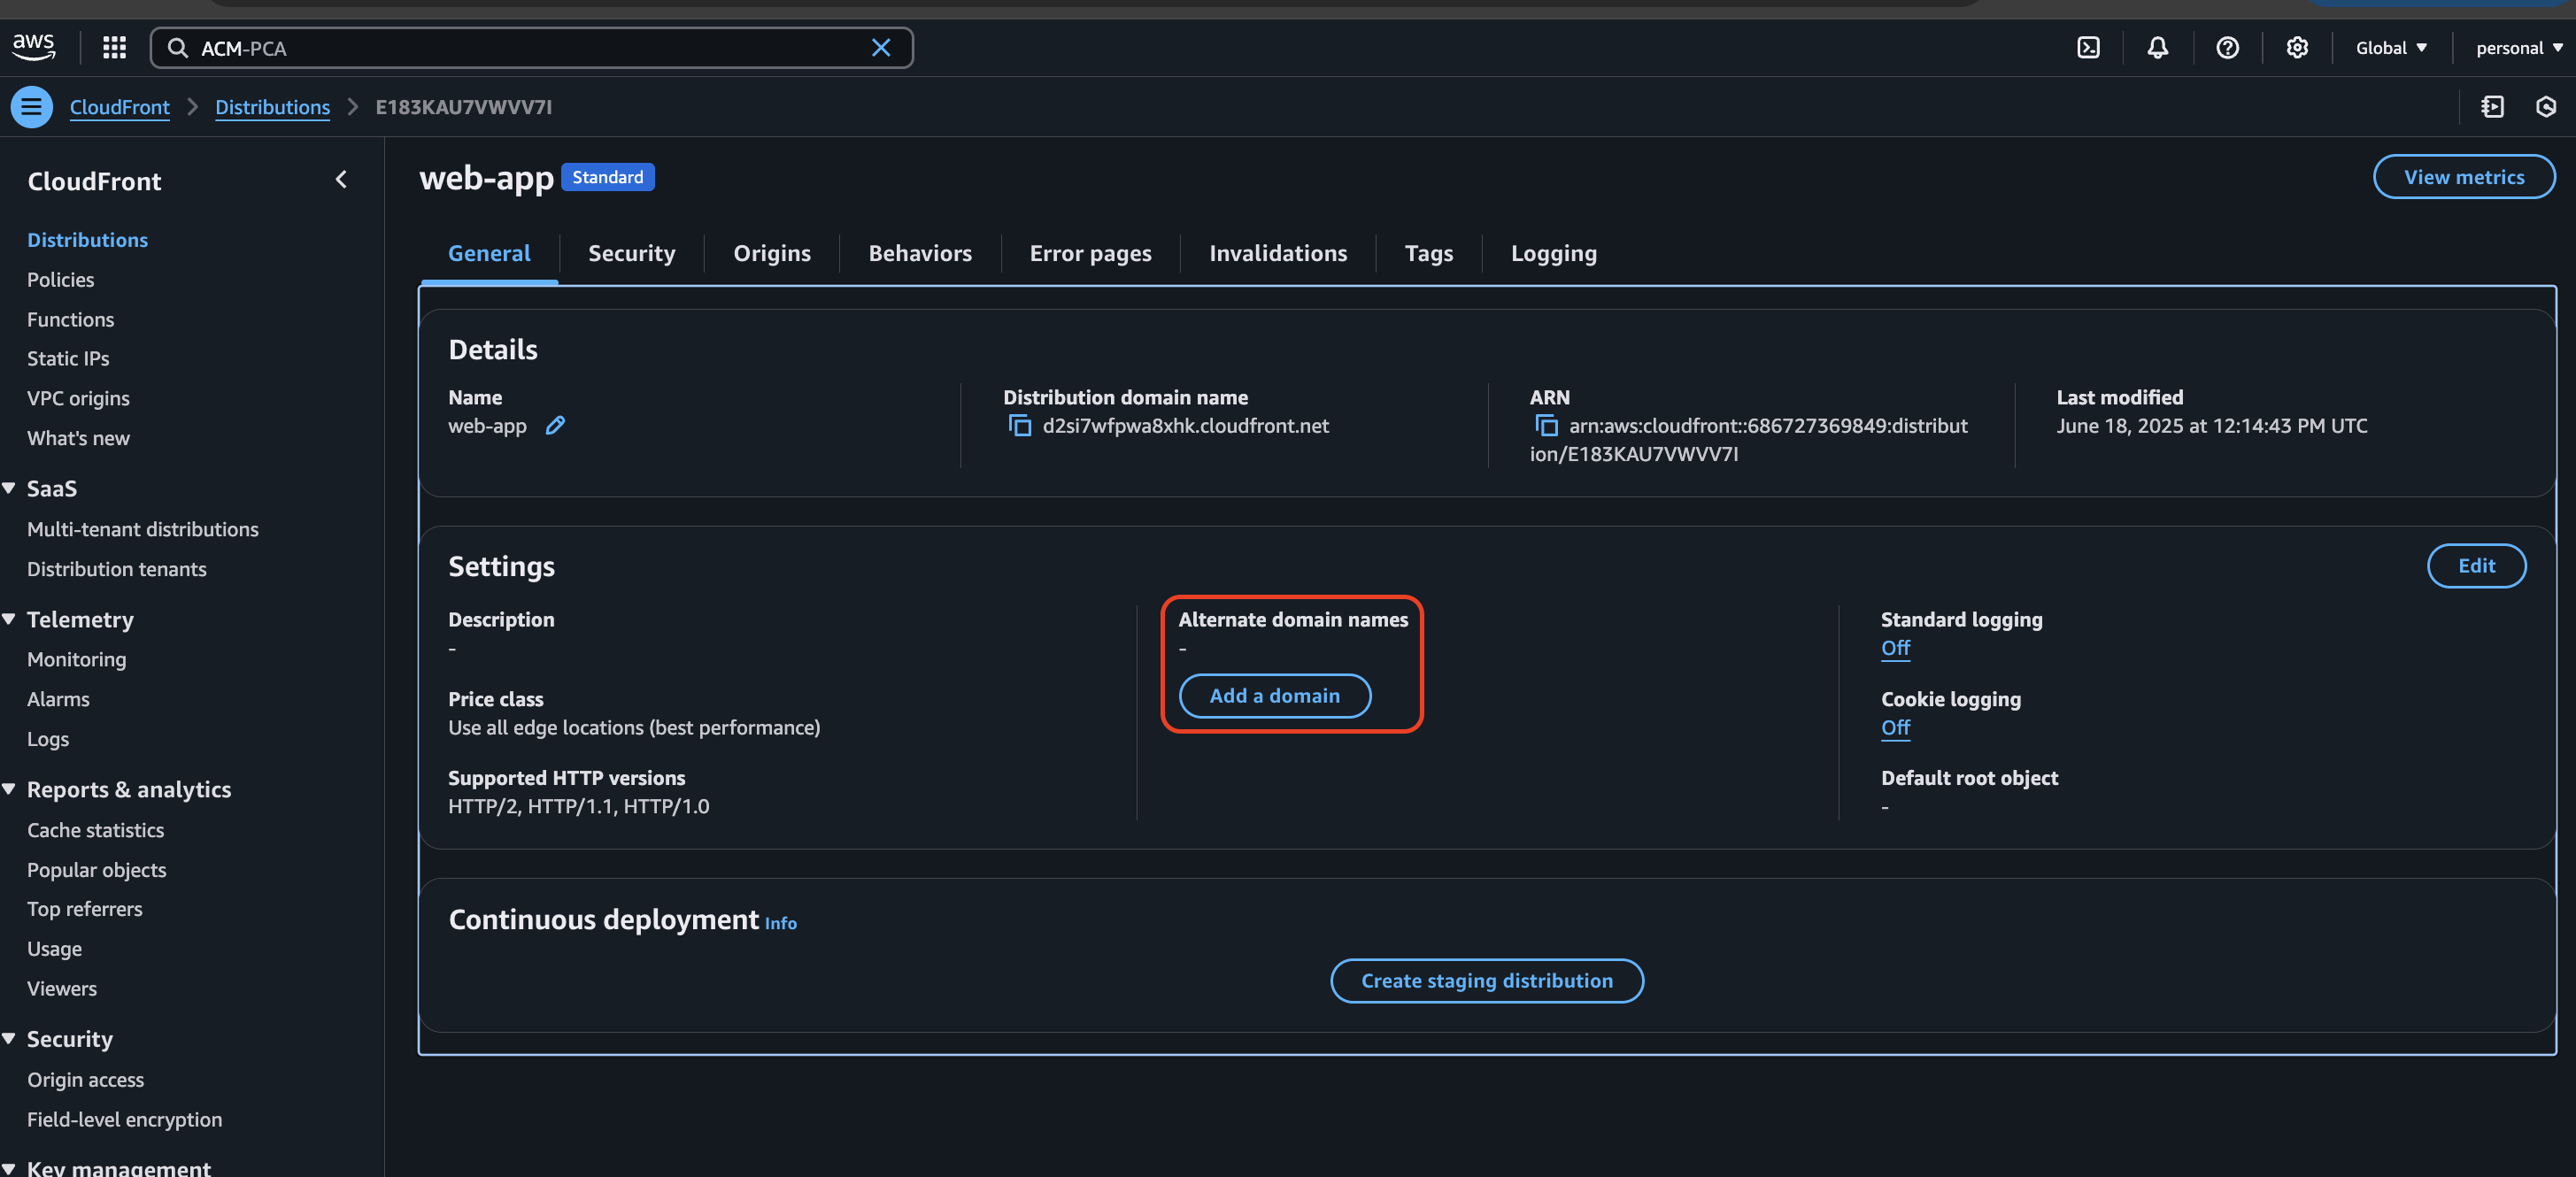2576x1177 pixels.
Task: Click Create staging distribution
Action: (1486, 981)
